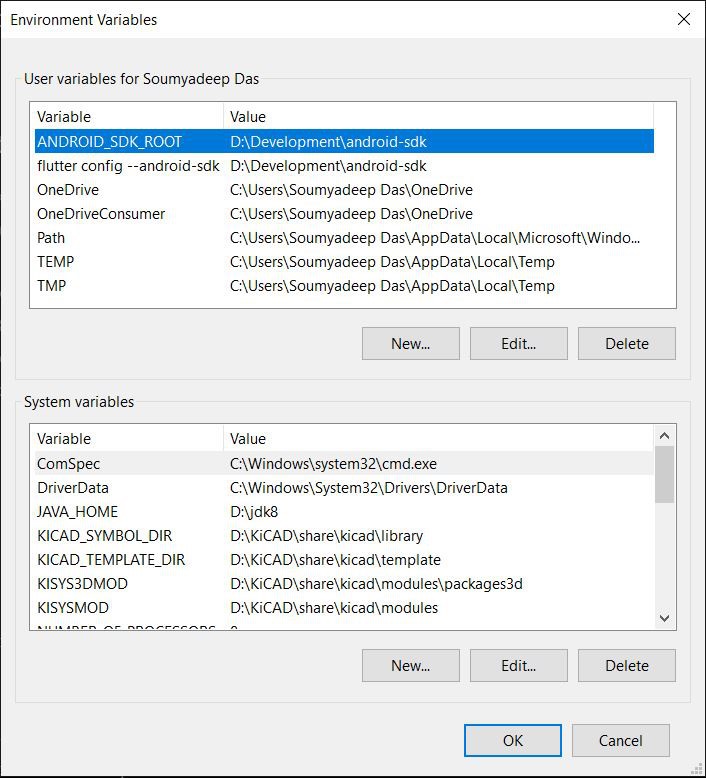706x778 pixels.
Task: Delete the selected user variable
Action: (x=626, y=343)
